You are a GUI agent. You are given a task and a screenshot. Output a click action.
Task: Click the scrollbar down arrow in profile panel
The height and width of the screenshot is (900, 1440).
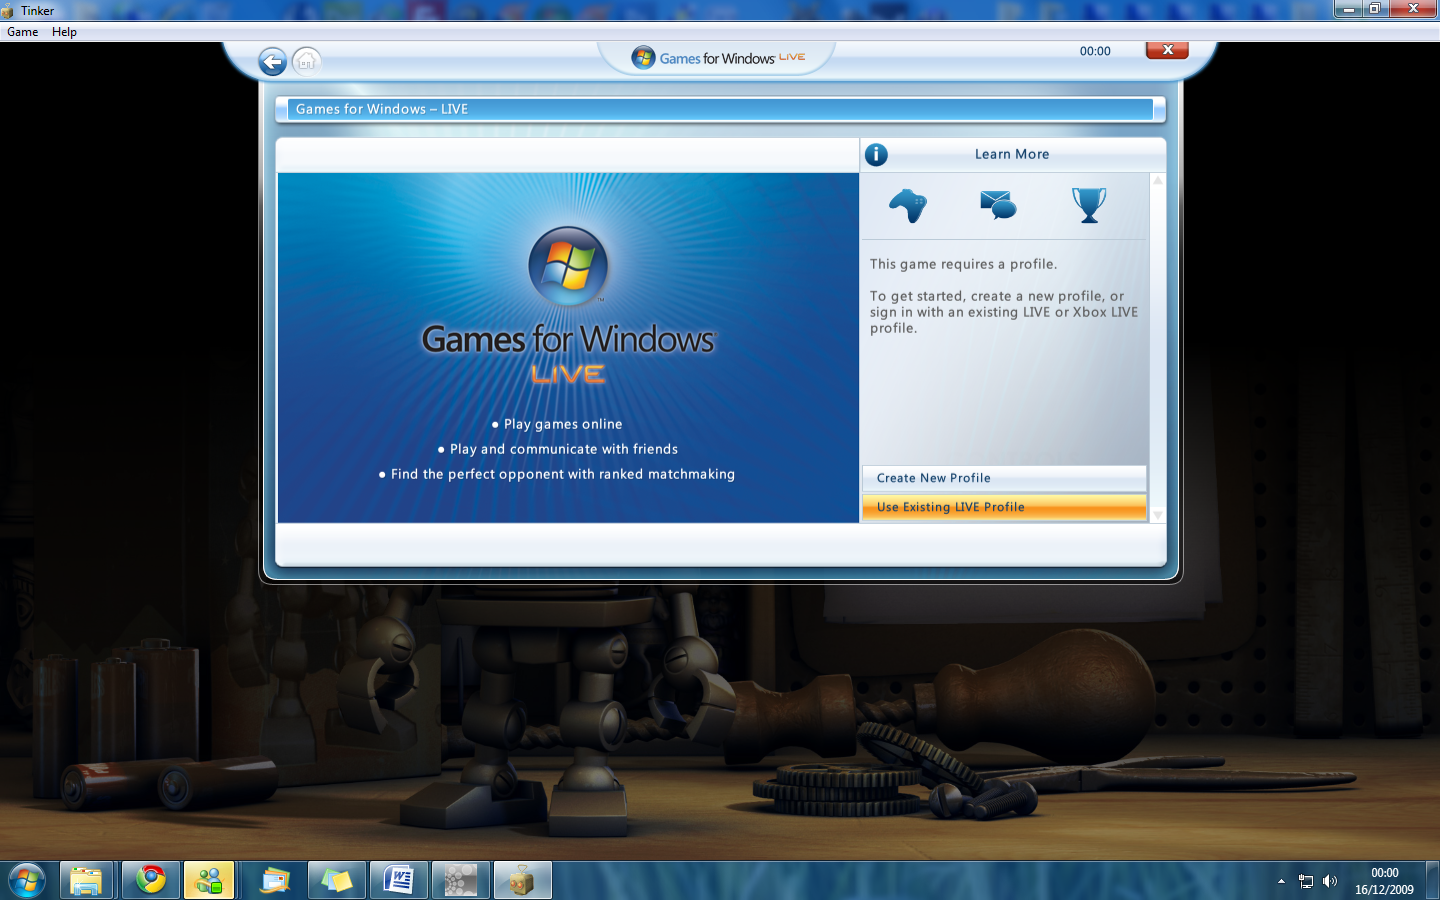[x=1158, y=515]
